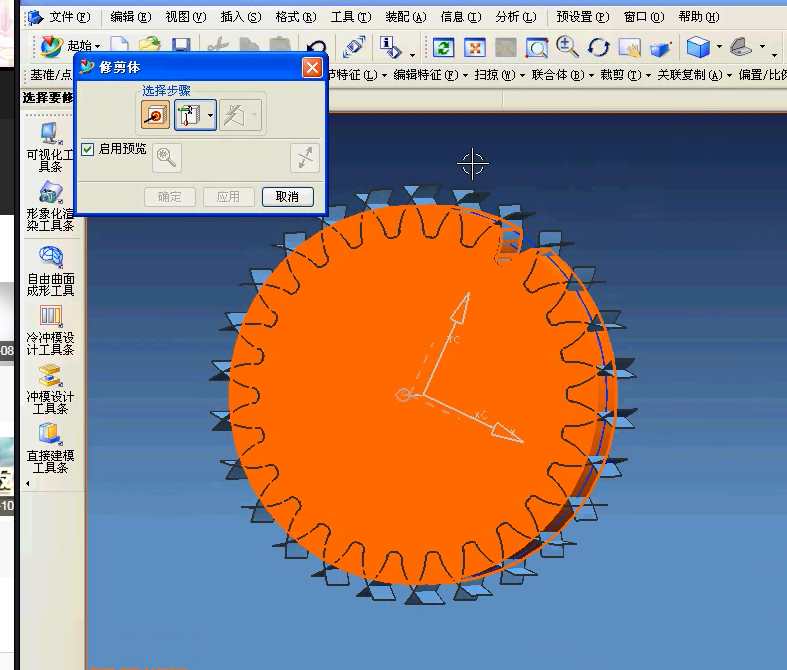The height and width of the screenshot is (670, 787).
Task: Click the shaded rendering style cube icon
Action: [x=698, y=47]
